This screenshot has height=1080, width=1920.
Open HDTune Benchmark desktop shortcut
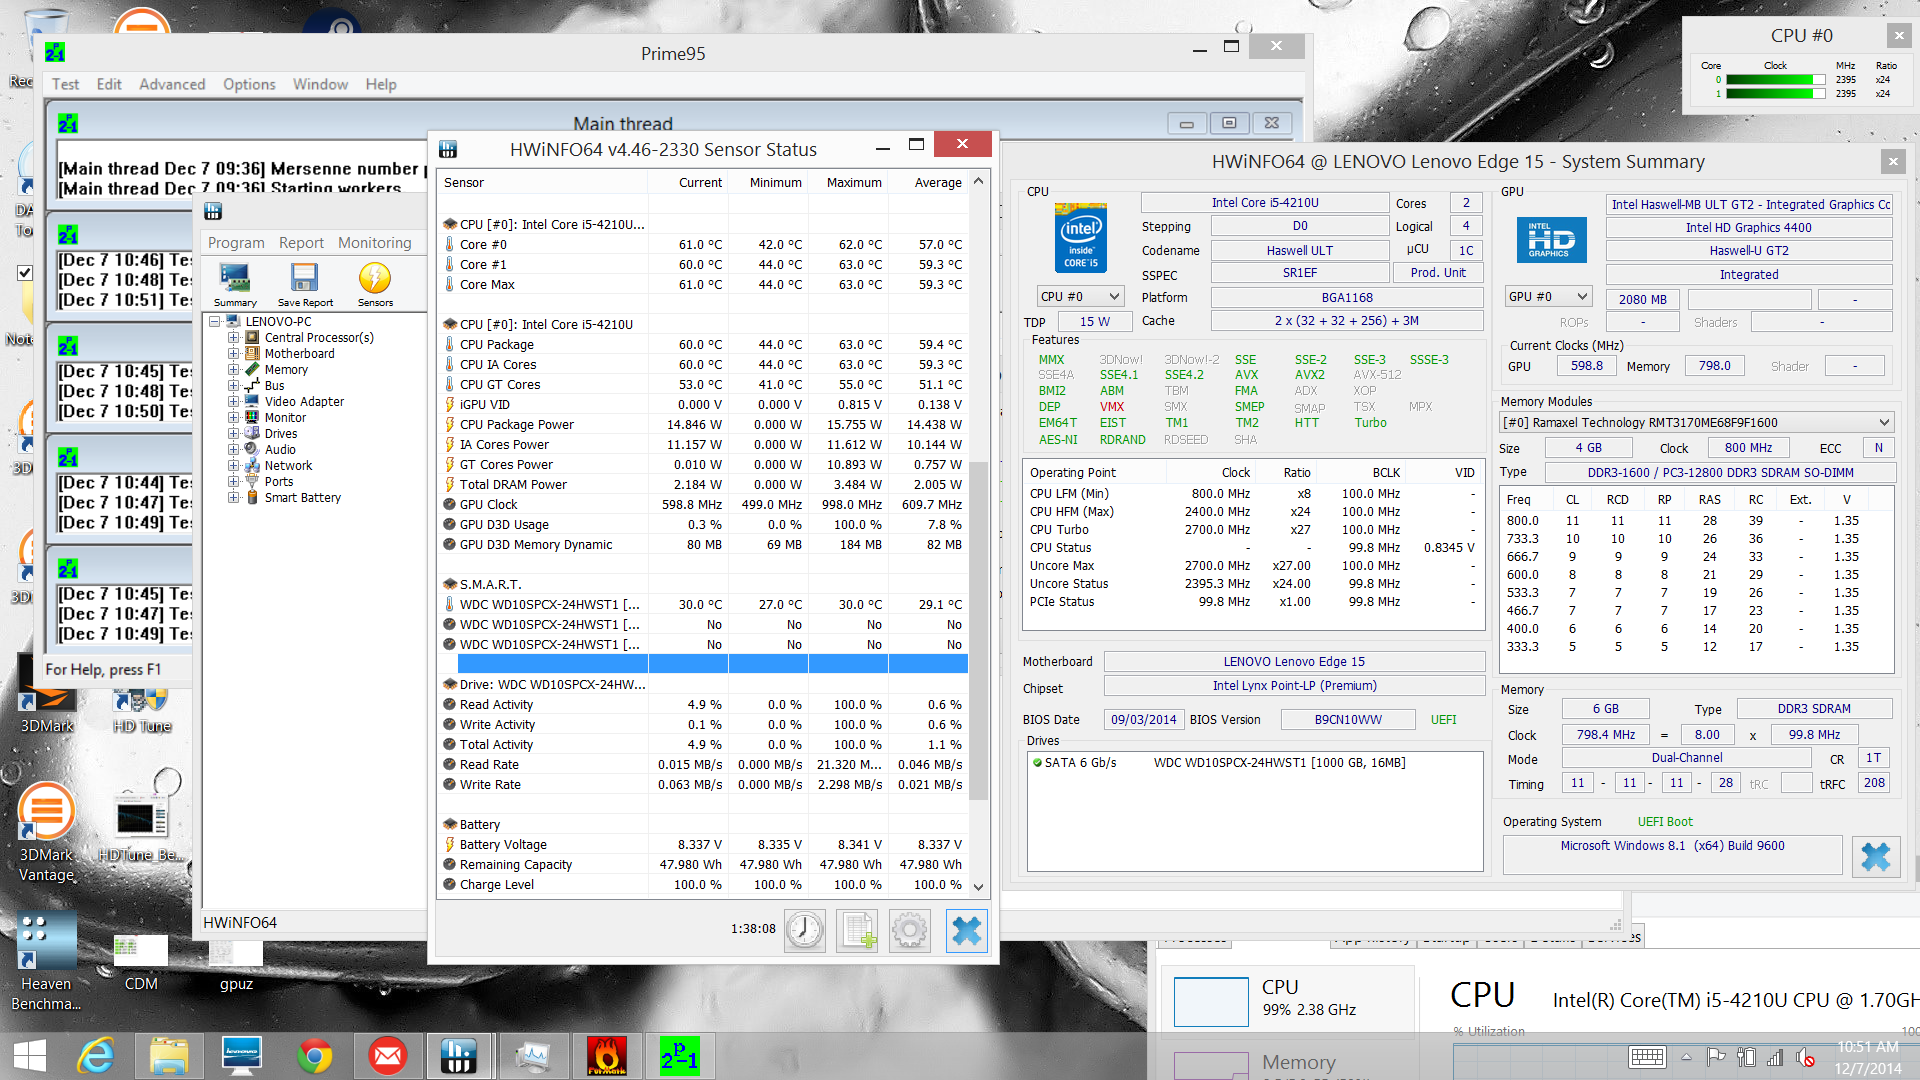click(141, 826)
